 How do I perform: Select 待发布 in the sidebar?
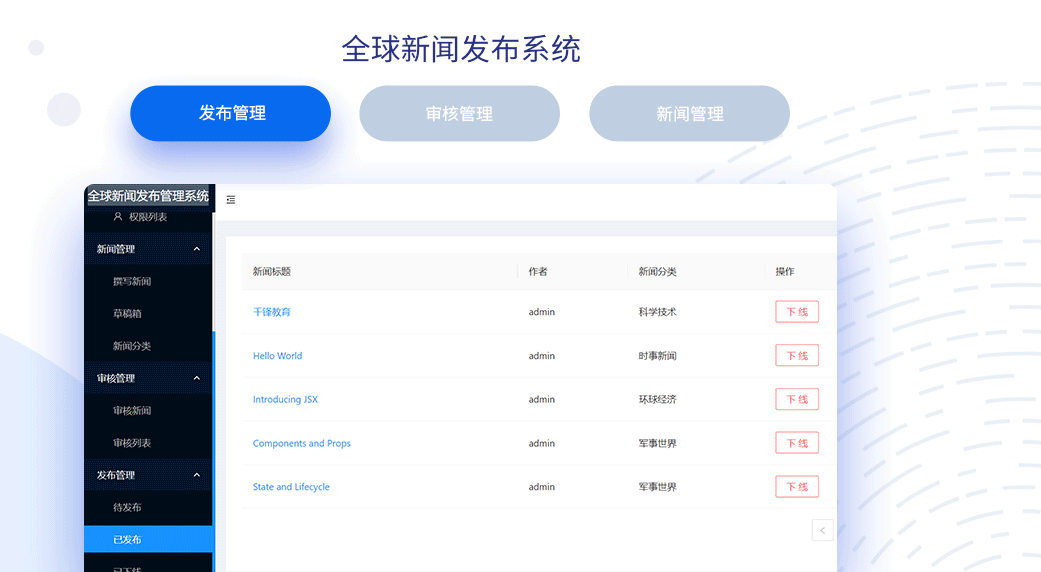click(128, 508)
